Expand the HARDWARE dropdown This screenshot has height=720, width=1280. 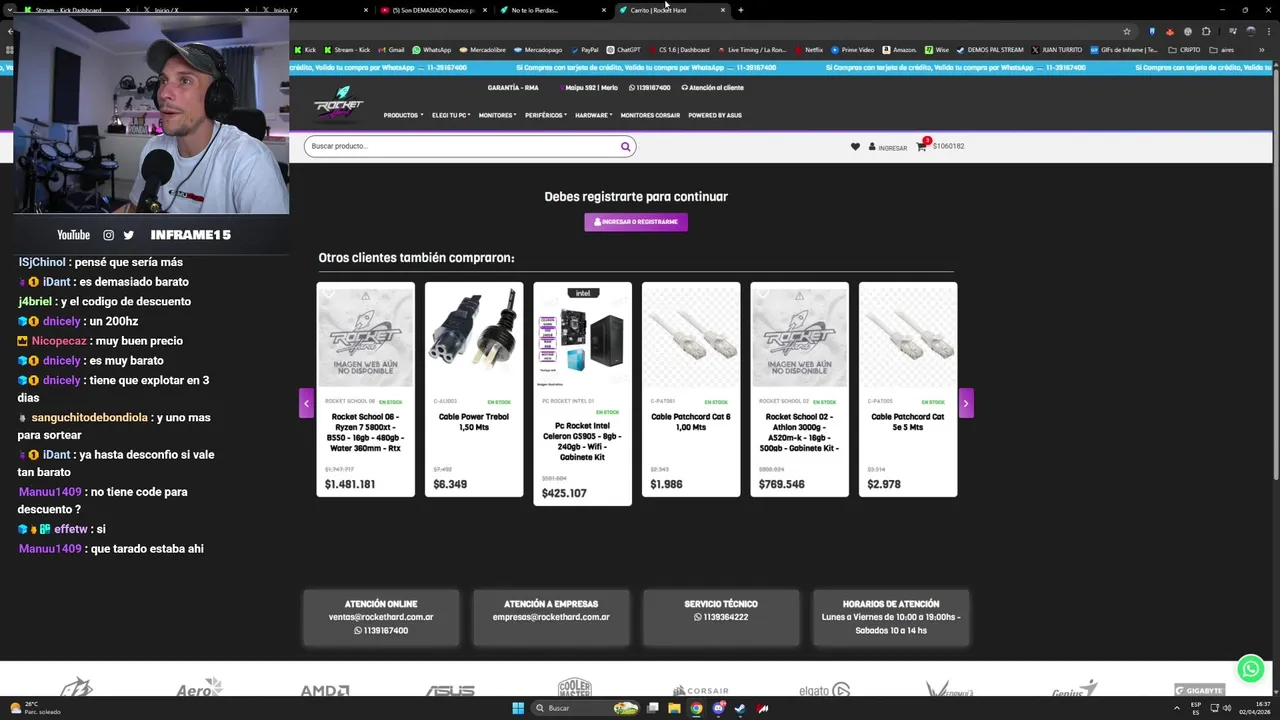coord(594,115)
